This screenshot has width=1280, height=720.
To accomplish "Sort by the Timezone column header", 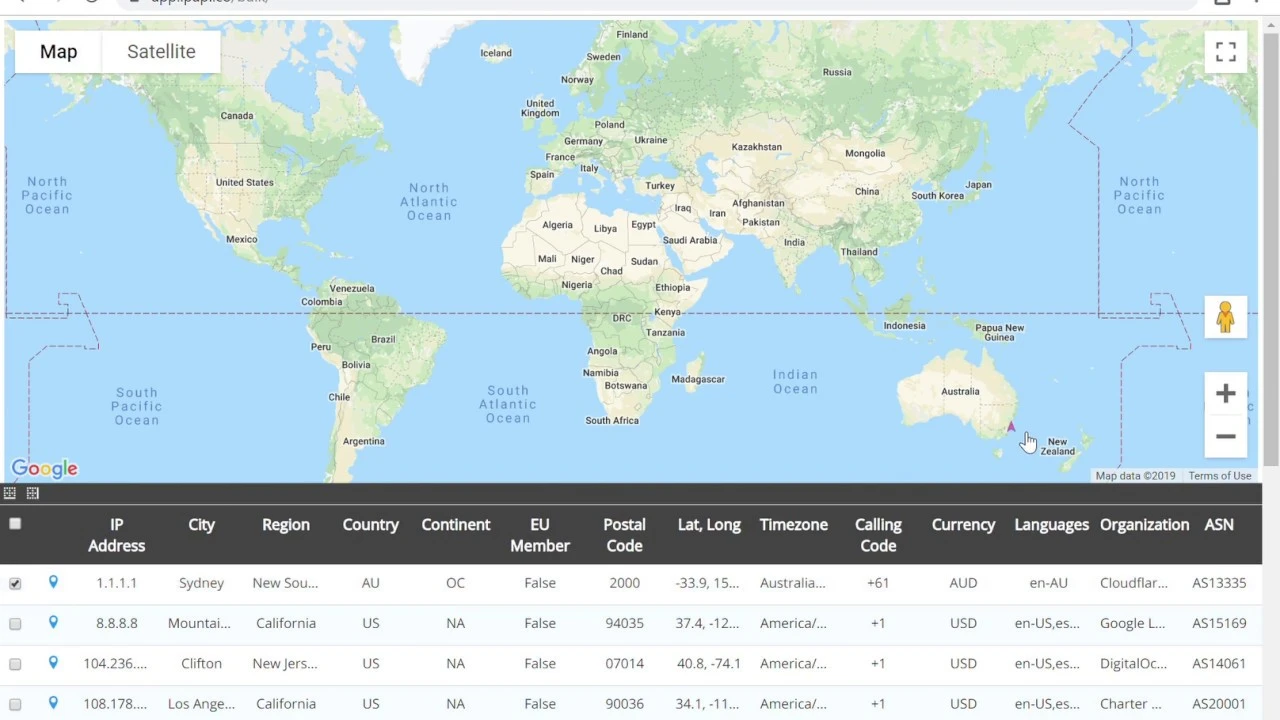I will click(793, 525).
